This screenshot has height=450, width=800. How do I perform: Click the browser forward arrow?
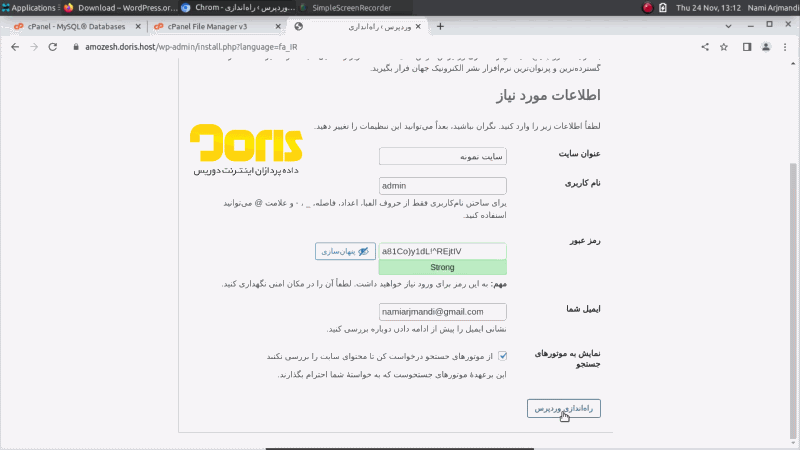(x=34, y=47)
